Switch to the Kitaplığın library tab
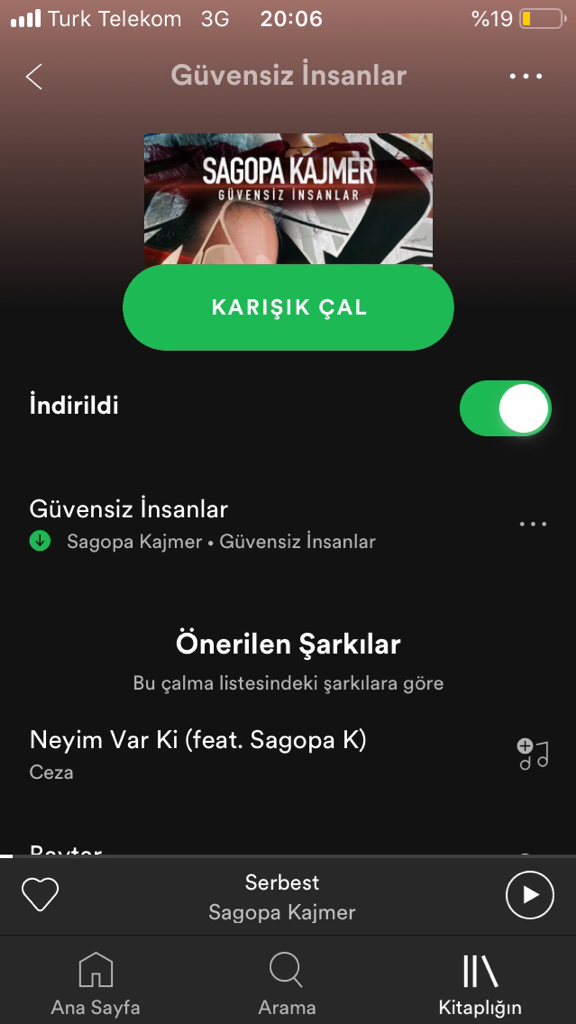Viewport: 576px width, 1024px height. point(480,983)
